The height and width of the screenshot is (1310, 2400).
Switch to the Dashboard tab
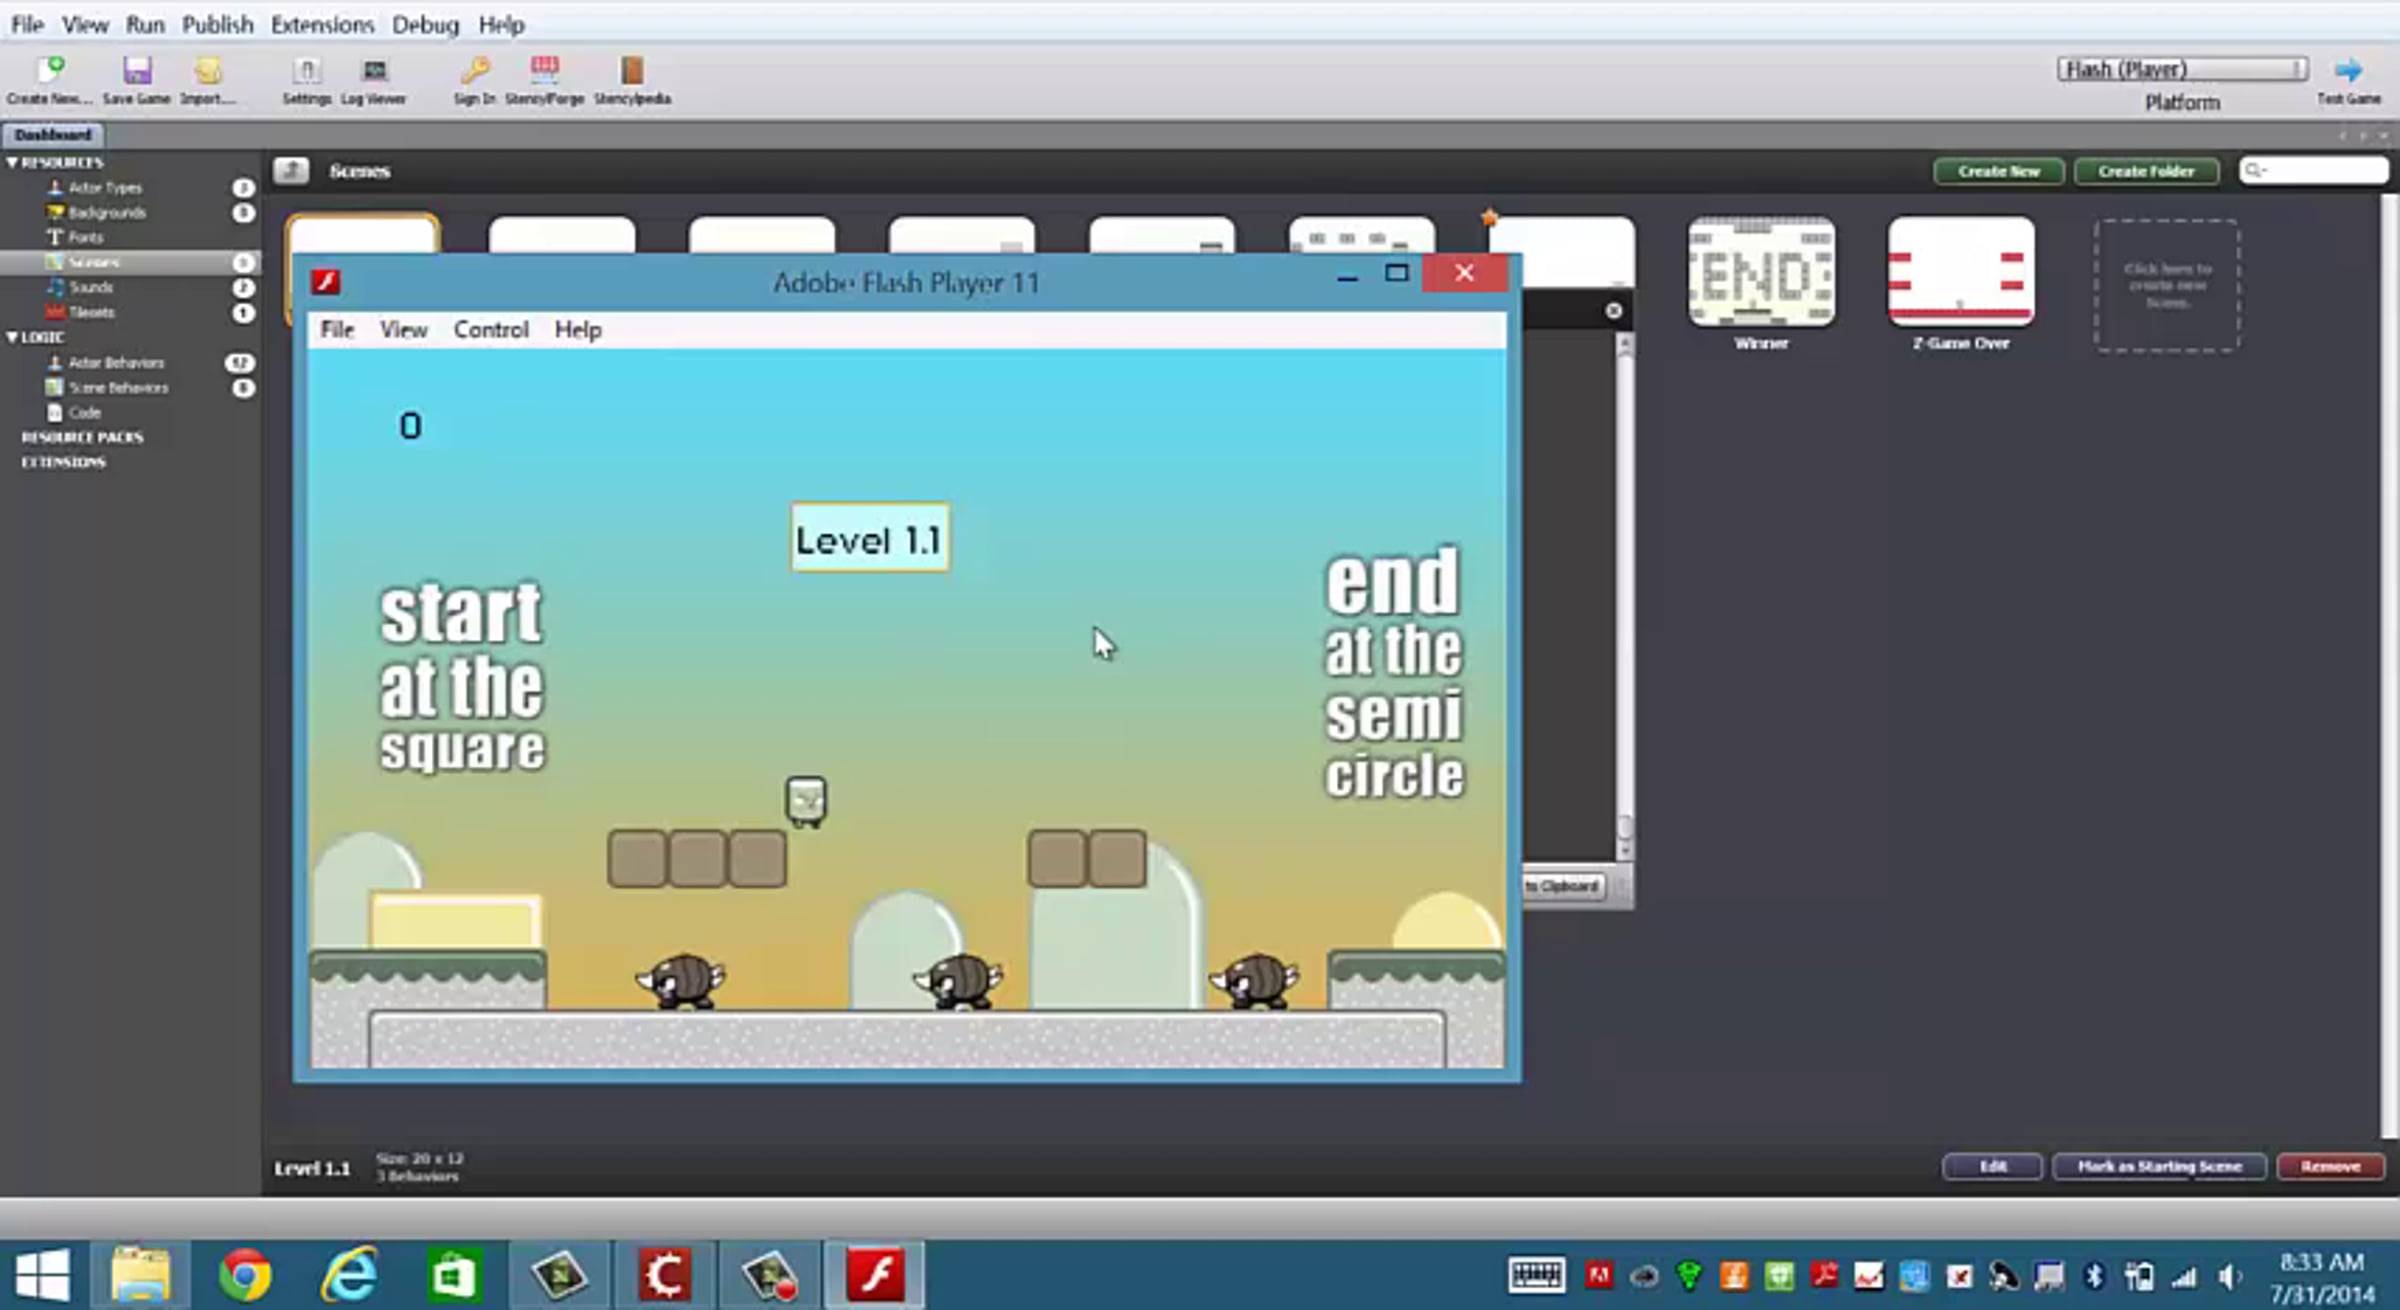coord(52,135)
